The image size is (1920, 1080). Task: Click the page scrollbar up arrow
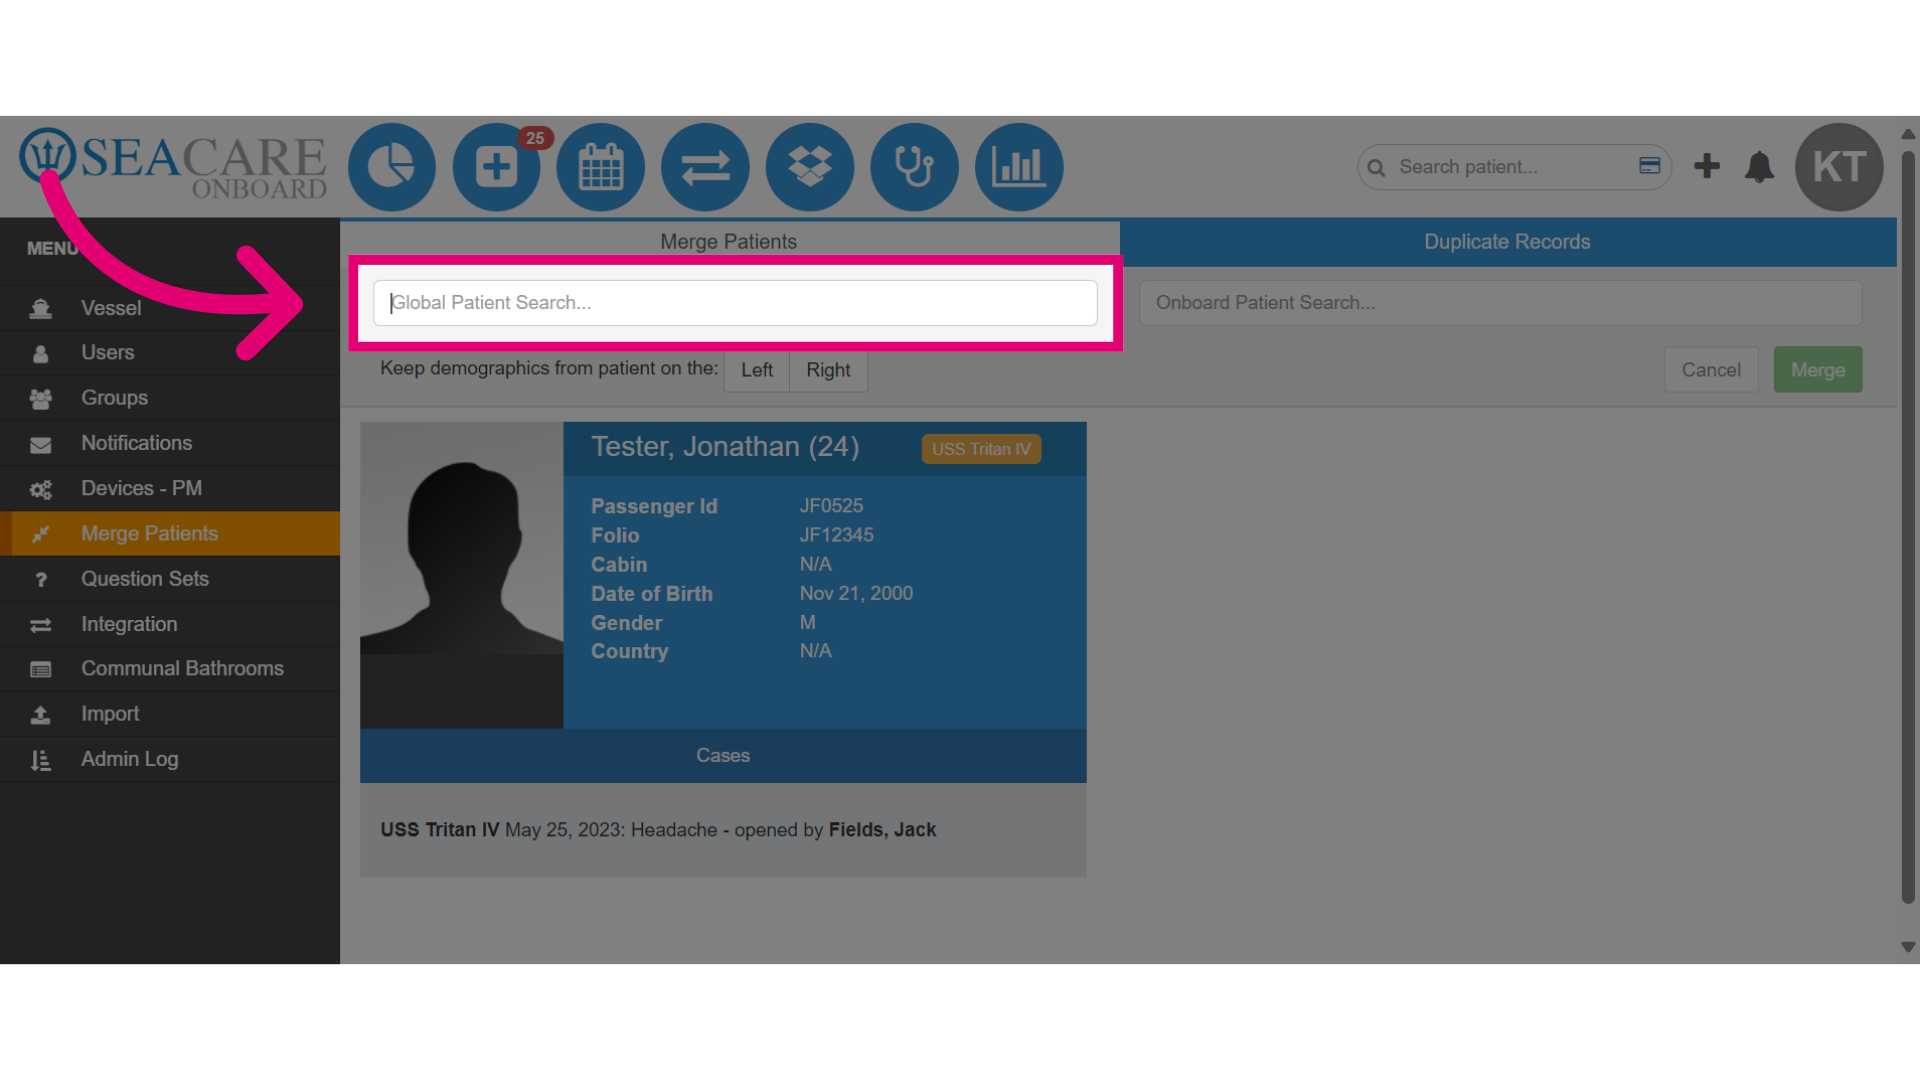pos(1908,133)
